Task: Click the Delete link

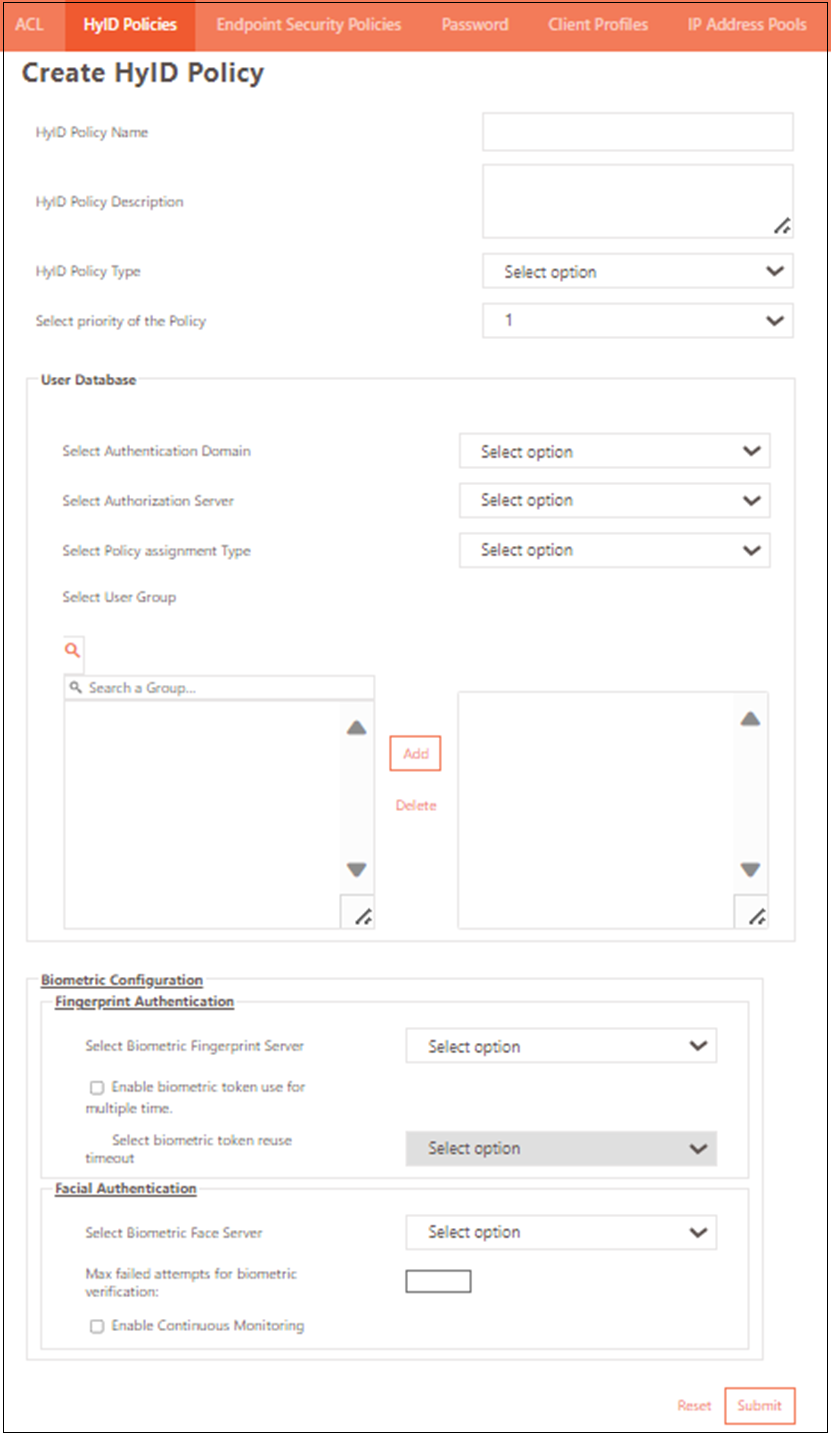Action: [x=416, y=805]
